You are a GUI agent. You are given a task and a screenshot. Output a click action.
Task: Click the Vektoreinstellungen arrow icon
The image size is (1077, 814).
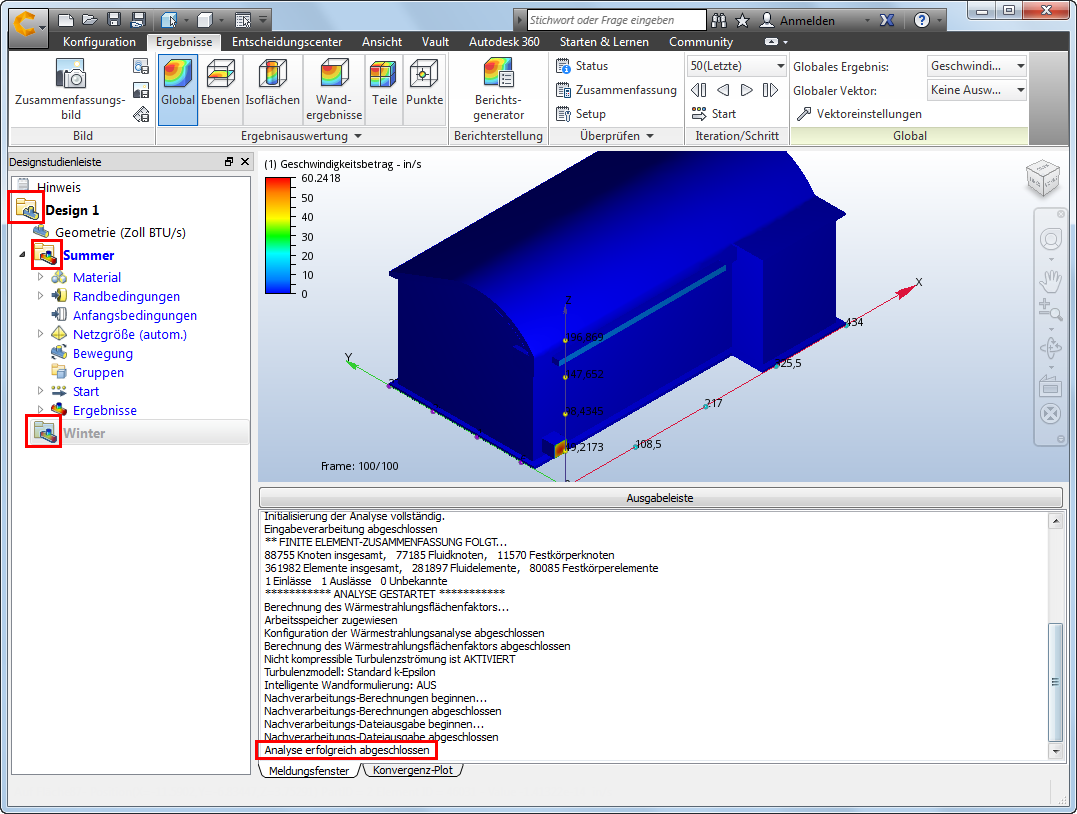coord(804,113)
